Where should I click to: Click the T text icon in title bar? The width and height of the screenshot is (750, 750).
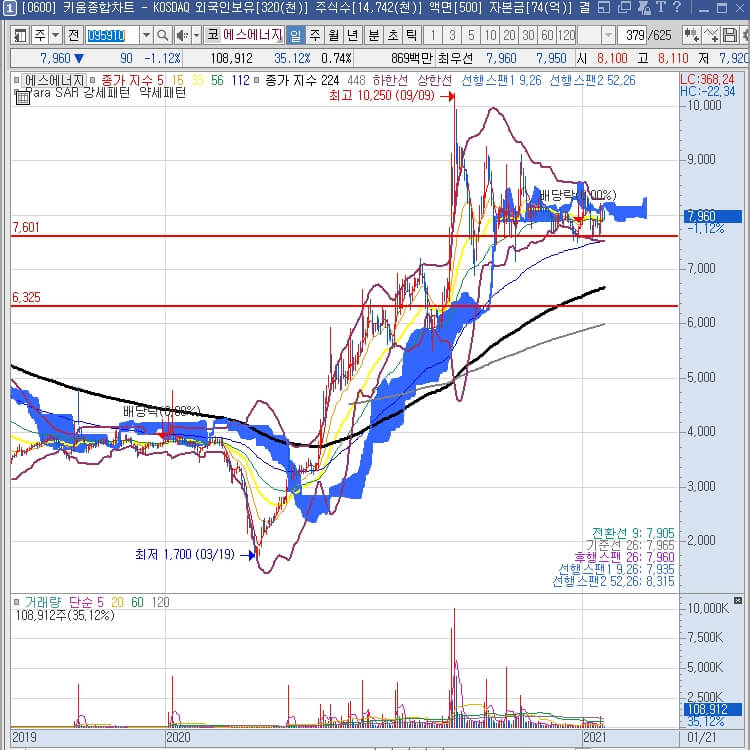(661, 7)
